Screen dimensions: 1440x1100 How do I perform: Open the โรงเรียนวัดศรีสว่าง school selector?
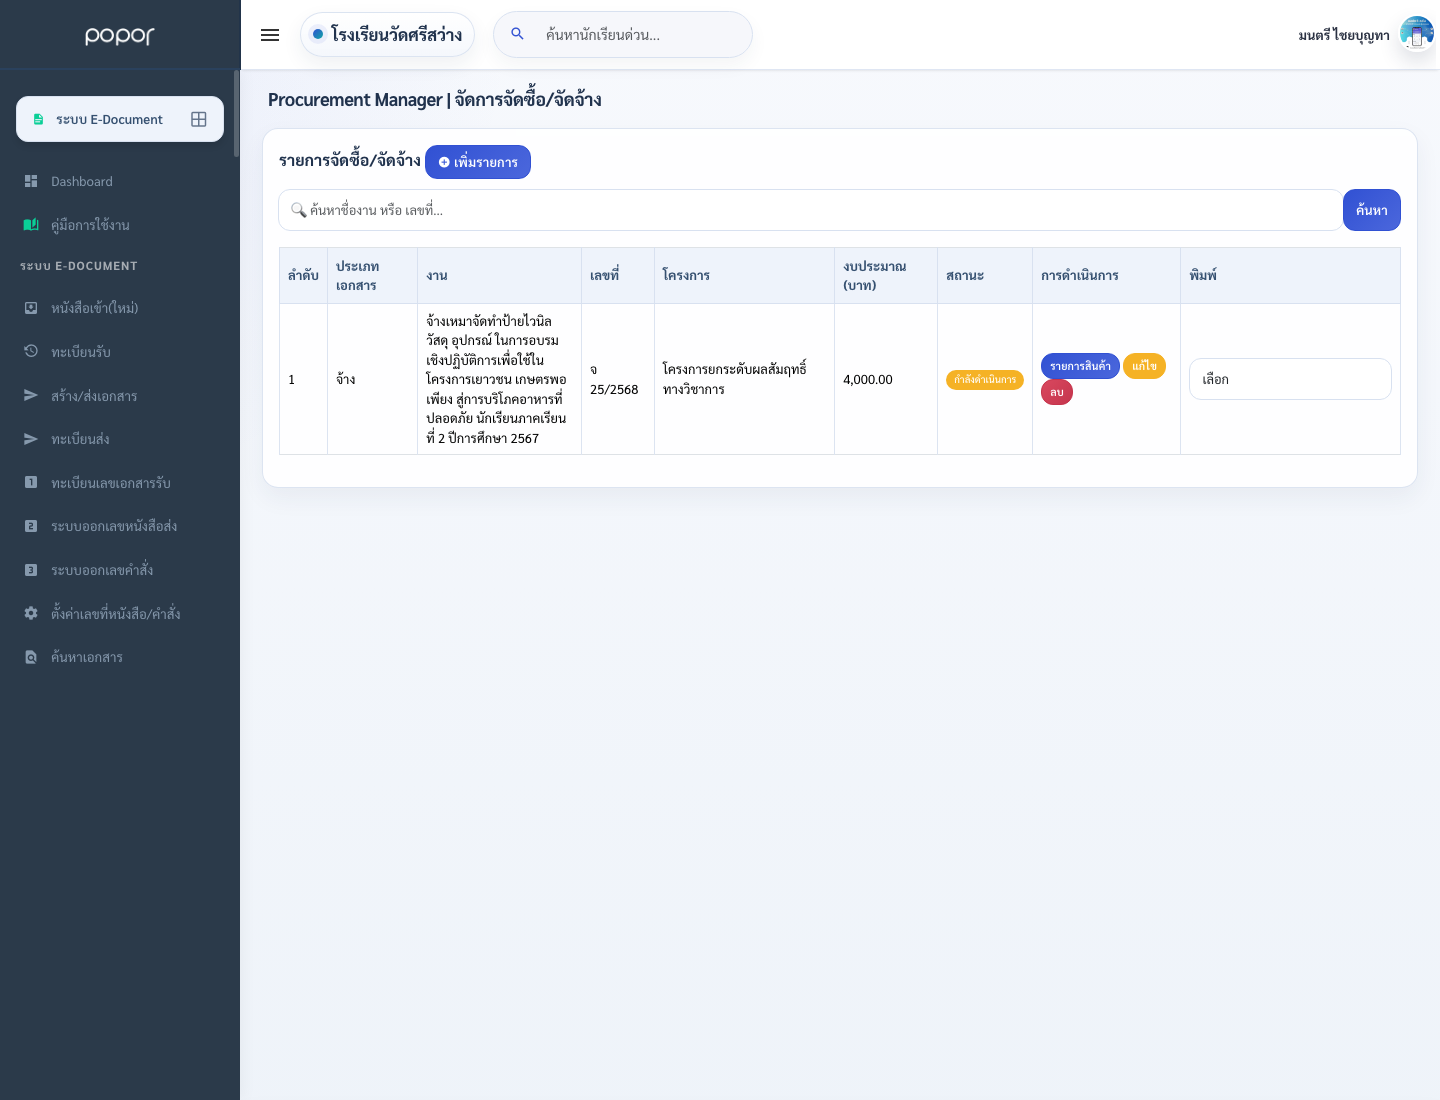[387, 35]
